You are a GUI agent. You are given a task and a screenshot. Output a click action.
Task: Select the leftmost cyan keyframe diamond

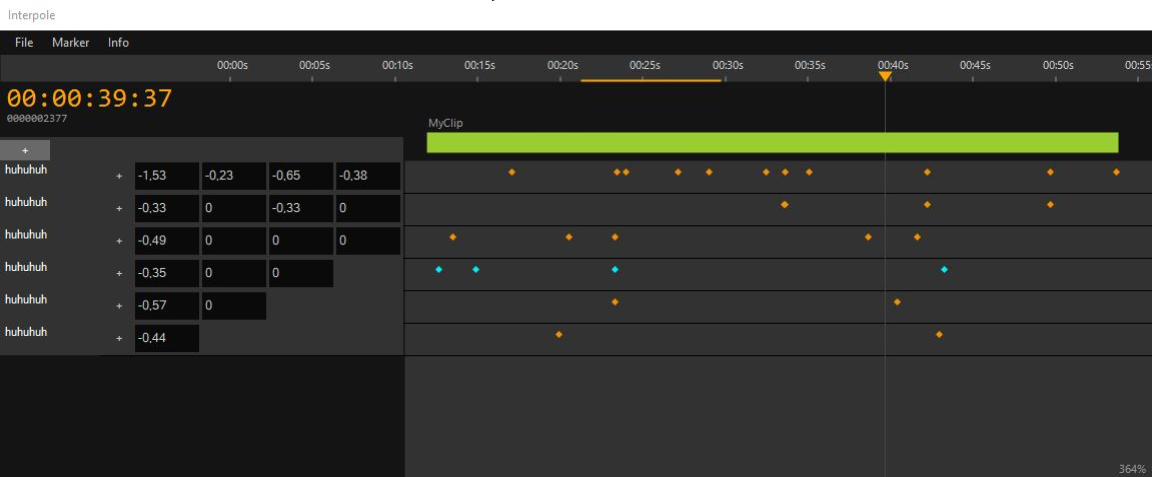pyautogui.click(x=439, y=270)
